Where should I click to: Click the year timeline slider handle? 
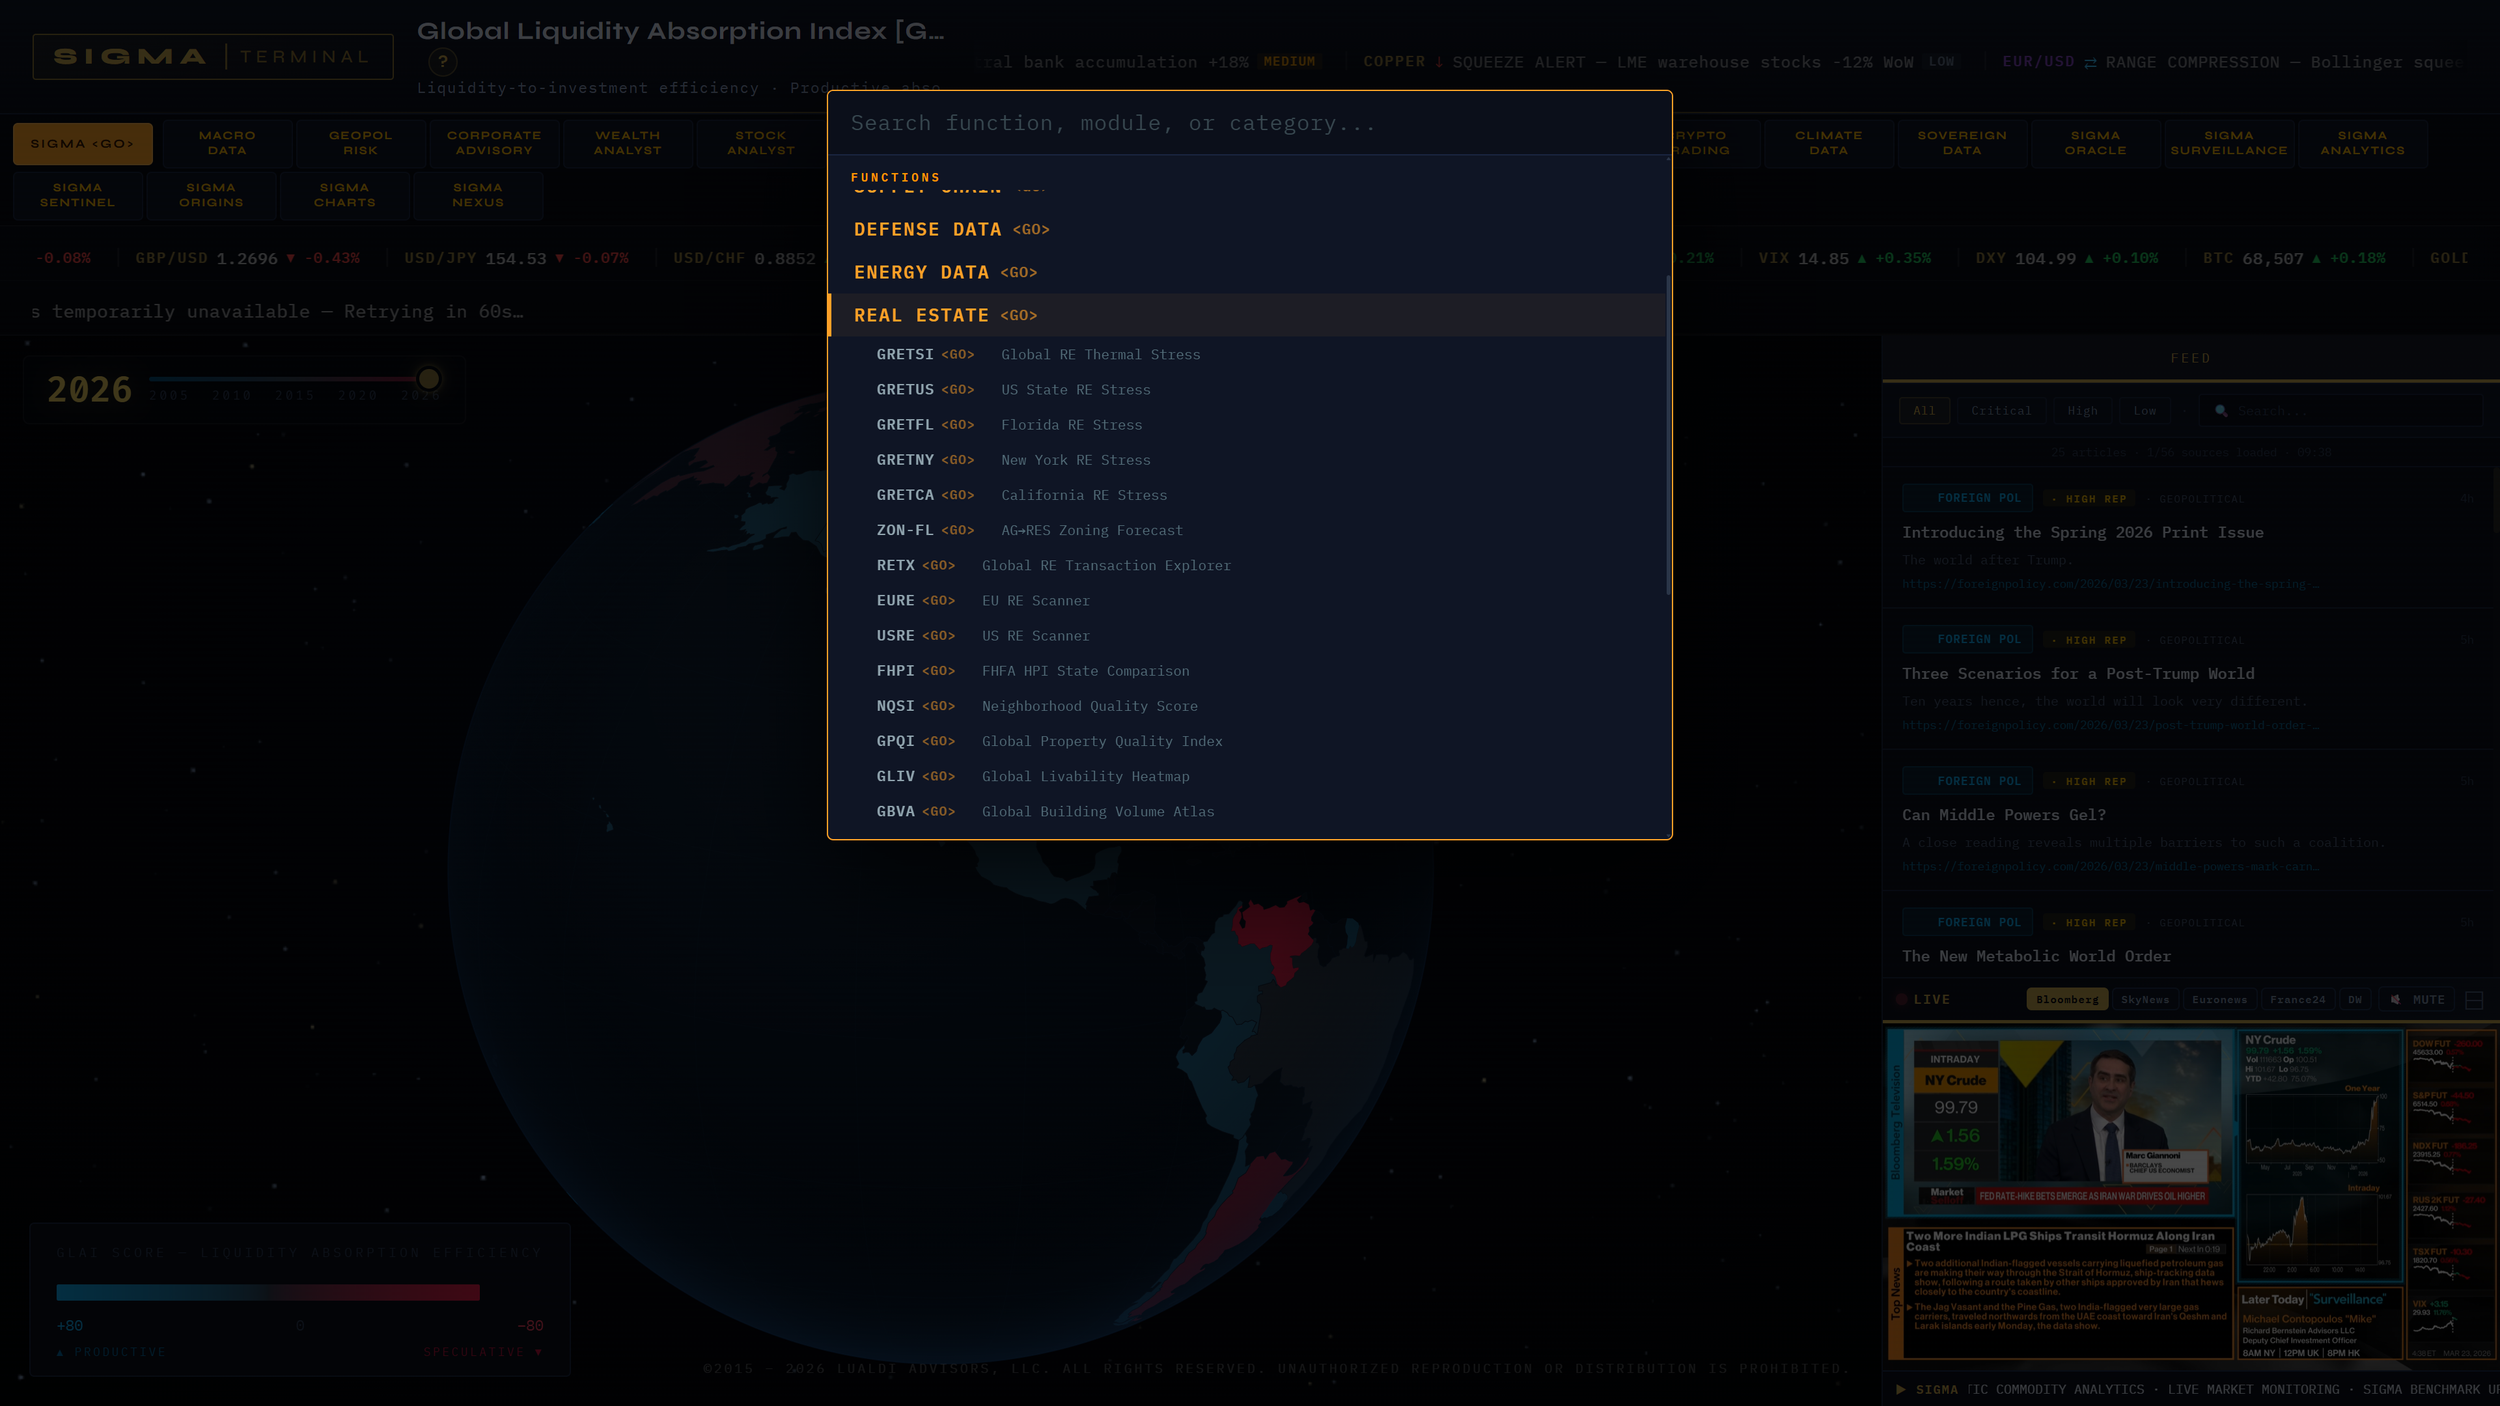[x=429, y=379]
